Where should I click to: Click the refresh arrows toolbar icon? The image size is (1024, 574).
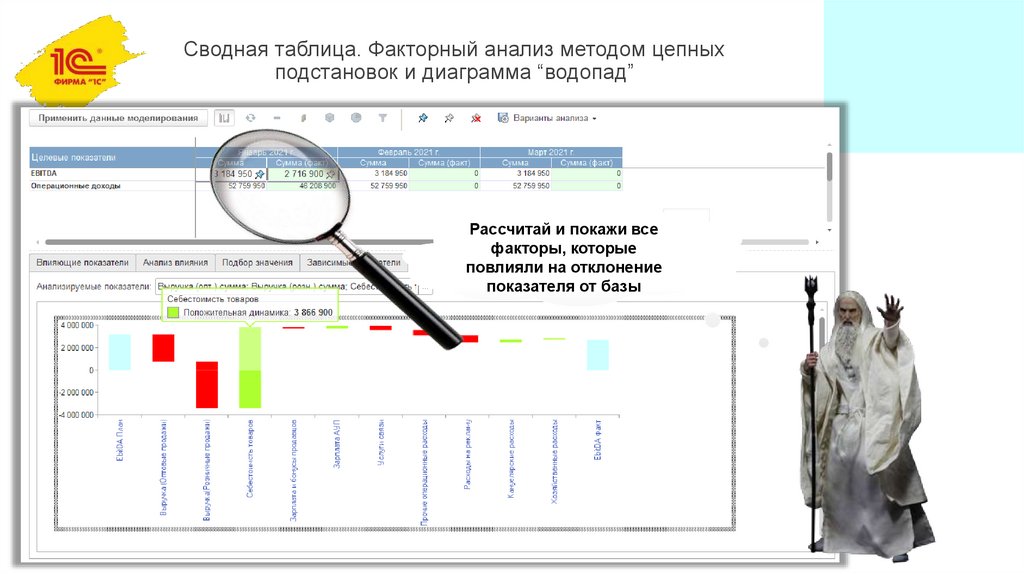(250, 118)
